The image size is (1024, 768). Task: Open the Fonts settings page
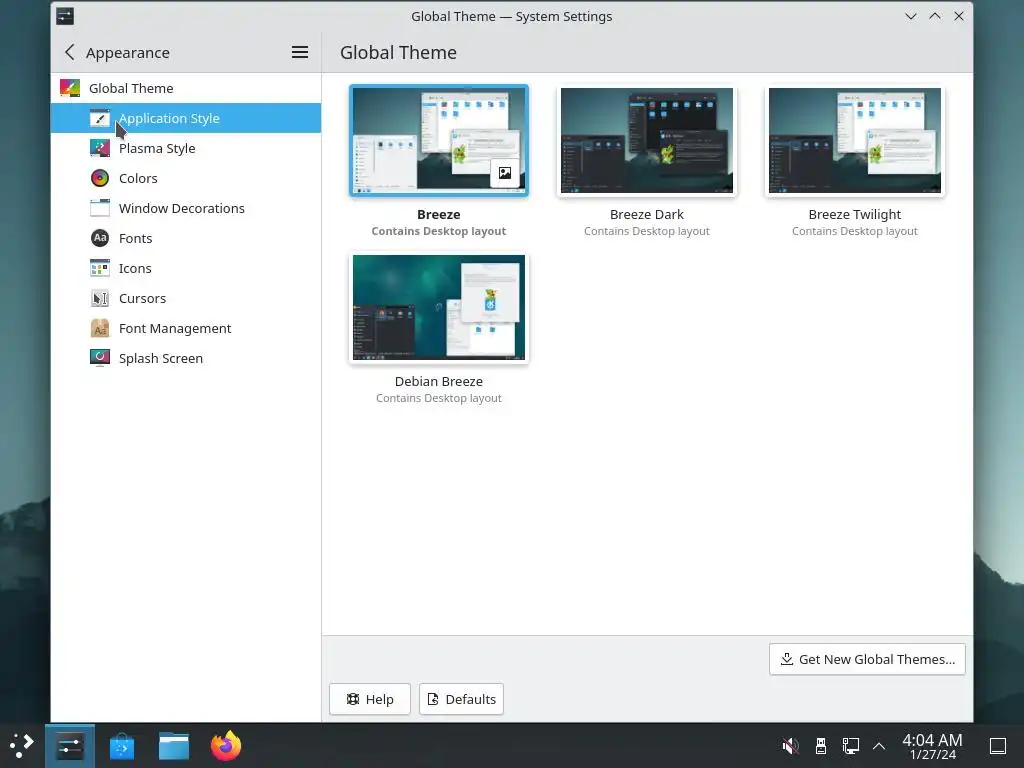tap(185, 238)
